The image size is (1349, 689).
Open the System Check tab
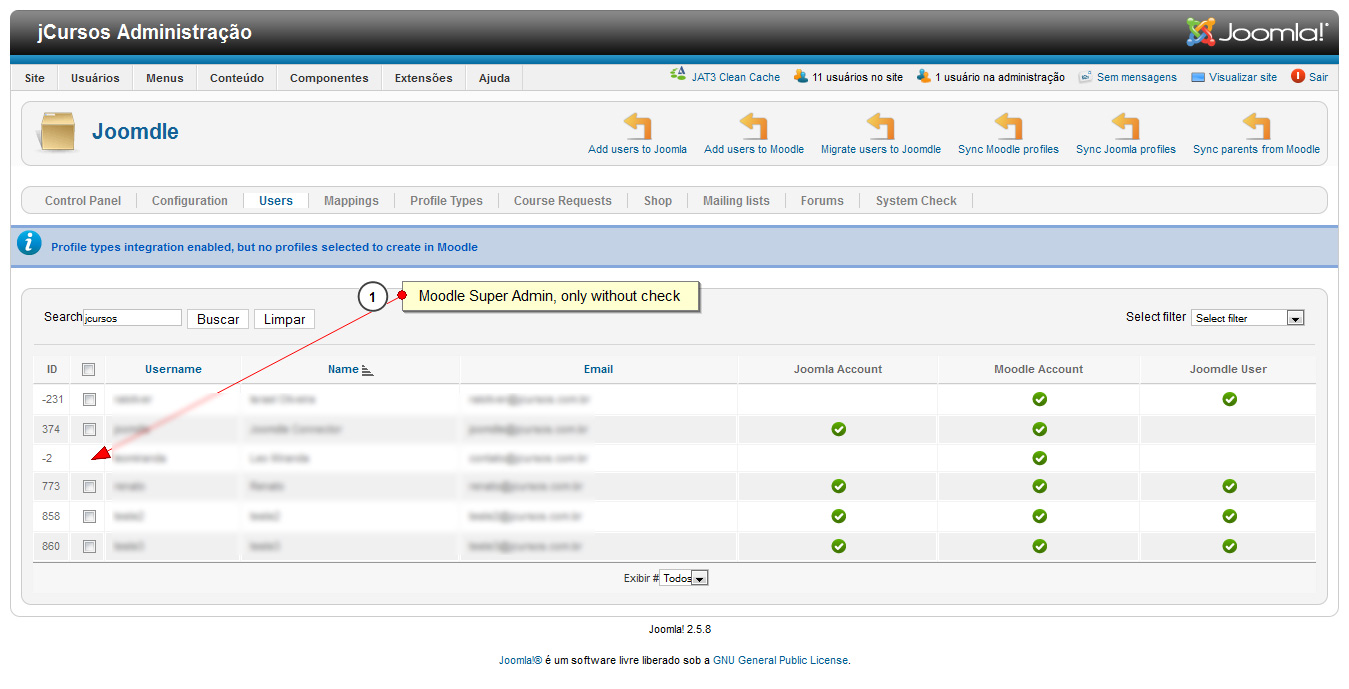916,201
